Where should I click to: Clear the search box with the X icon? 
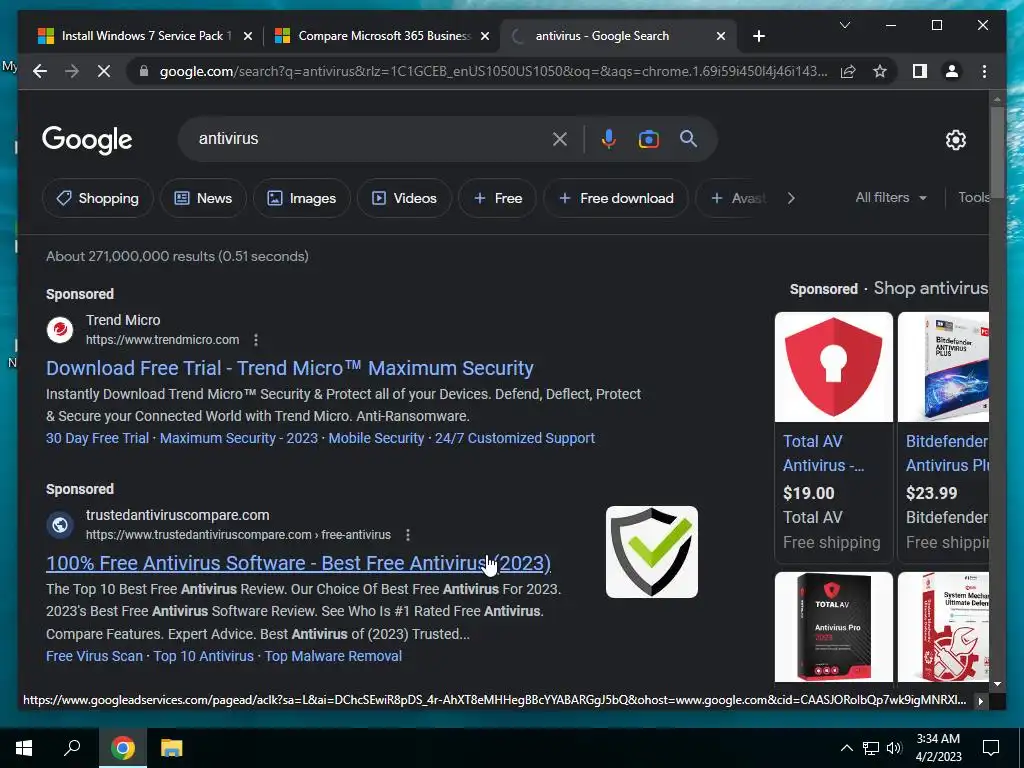point(560,139)
